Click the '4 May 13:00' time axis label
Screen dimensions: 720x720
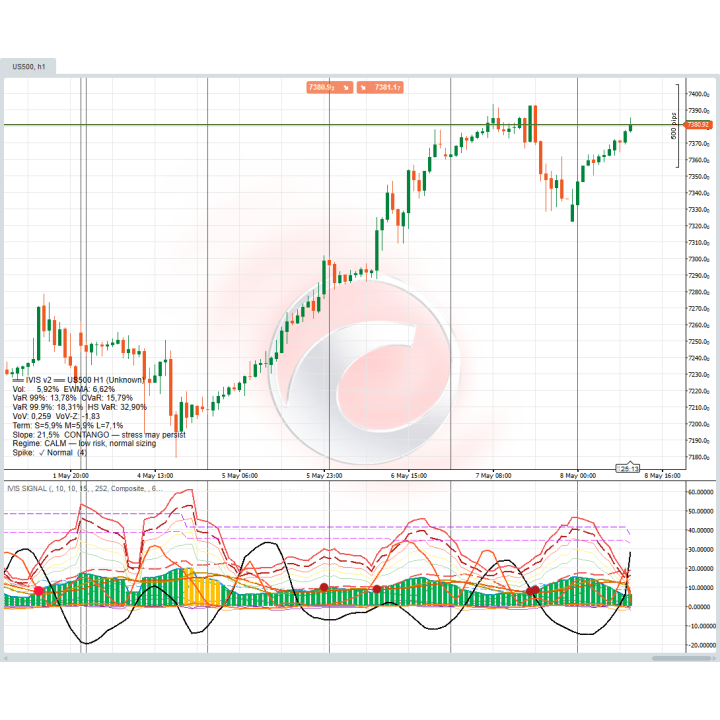point(155,476)
